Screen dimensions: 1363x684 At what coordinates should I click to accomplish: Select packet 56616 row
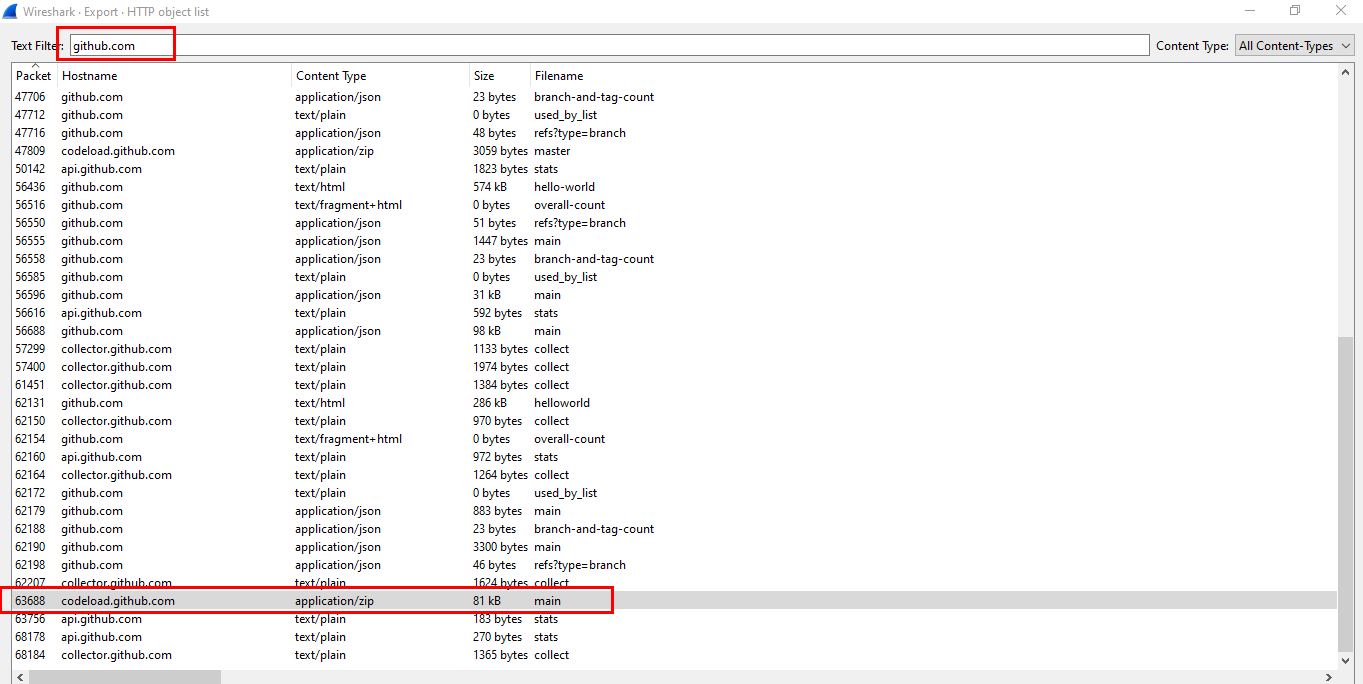(x=675, y=313)
